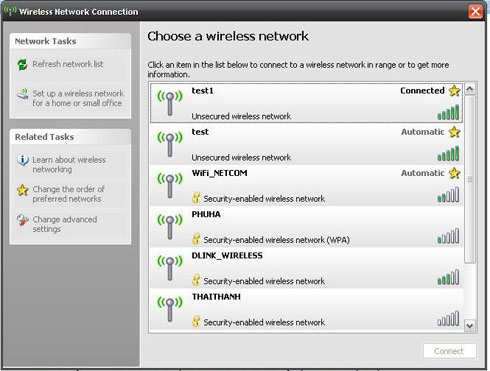Screen dimensions: 490x371
Task: Open Change the order of preferred networks
Action: pyautogui.click(x=68, y=194)
